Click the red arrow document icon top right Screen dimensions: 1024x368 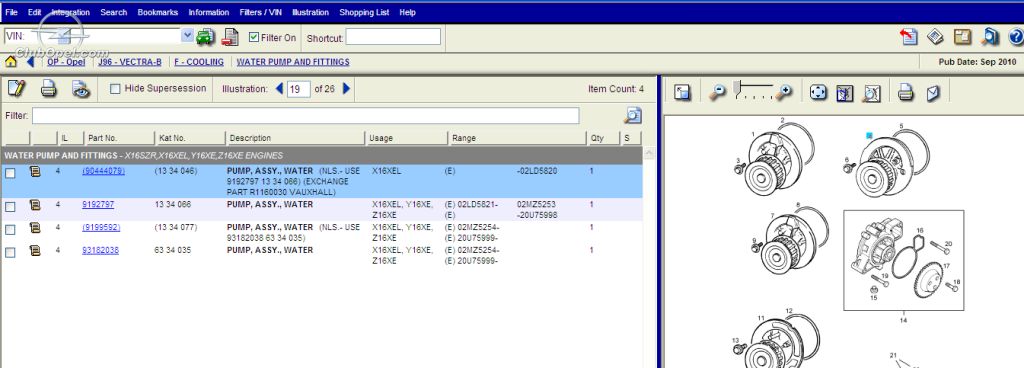click(x=908, y=37)
